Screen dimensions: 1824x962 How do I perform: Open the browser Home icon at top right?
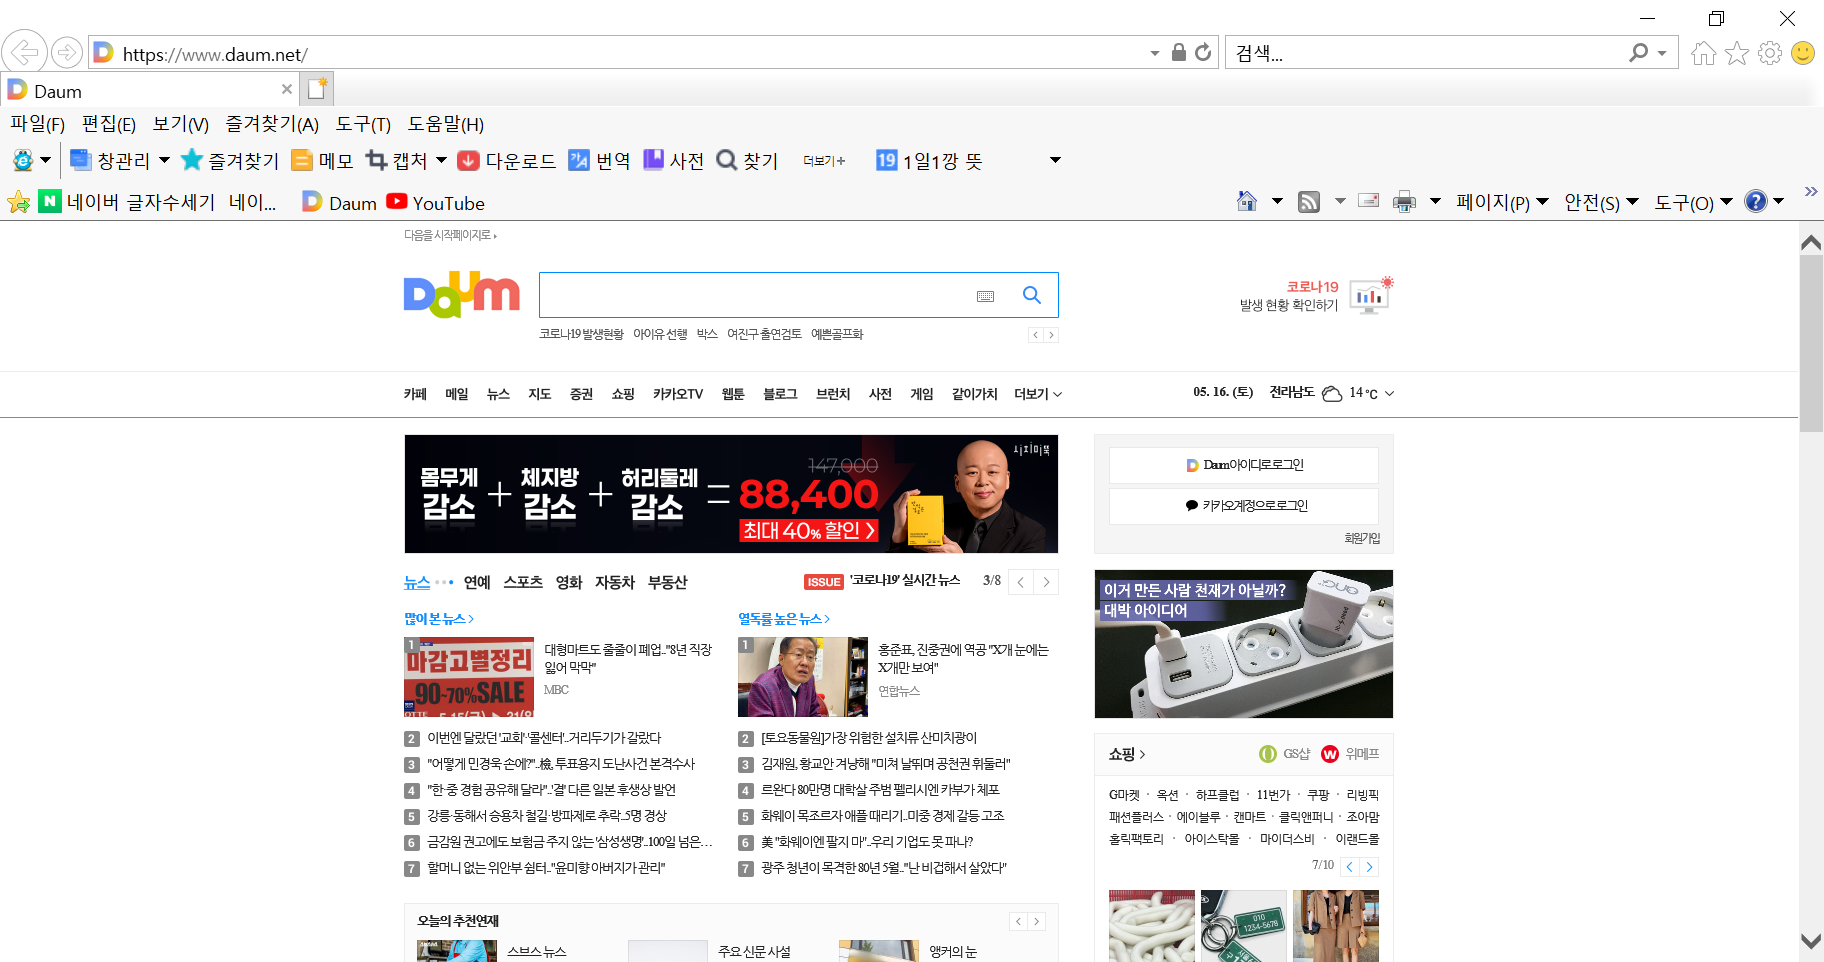[1703, 53]
